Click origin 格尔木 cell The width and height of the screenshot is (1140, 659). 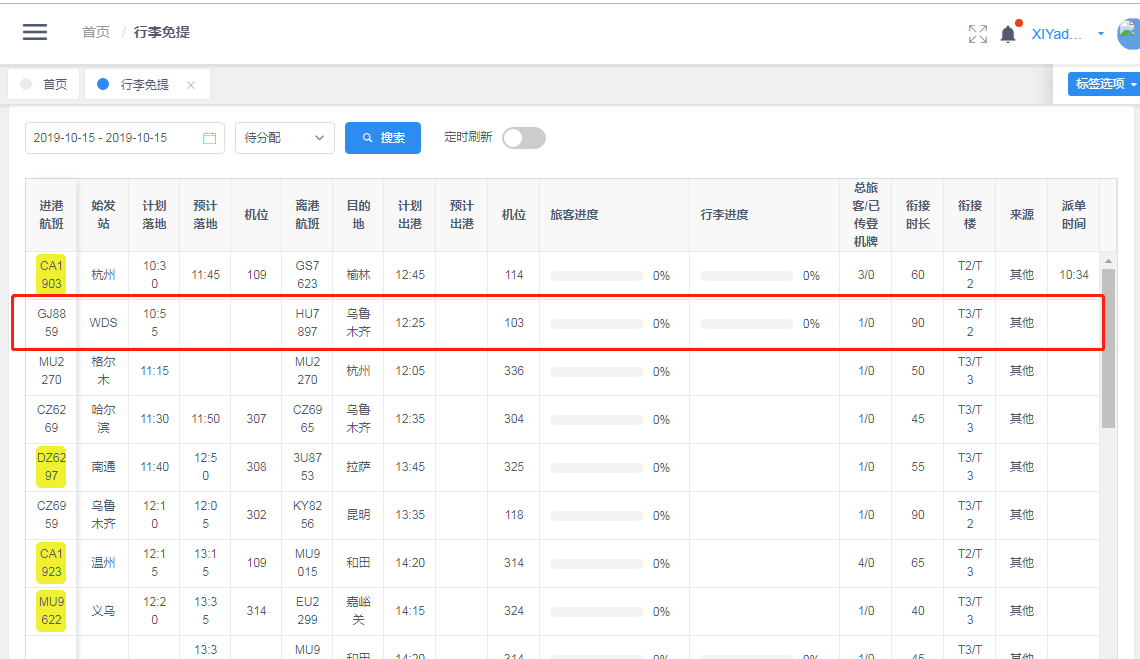[103, 371]
